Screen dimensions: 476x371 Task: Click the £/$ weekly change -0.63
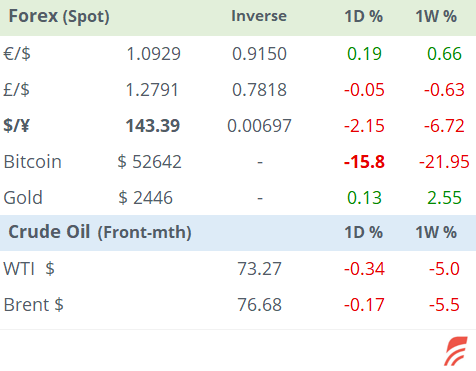[x=444, y=90]
